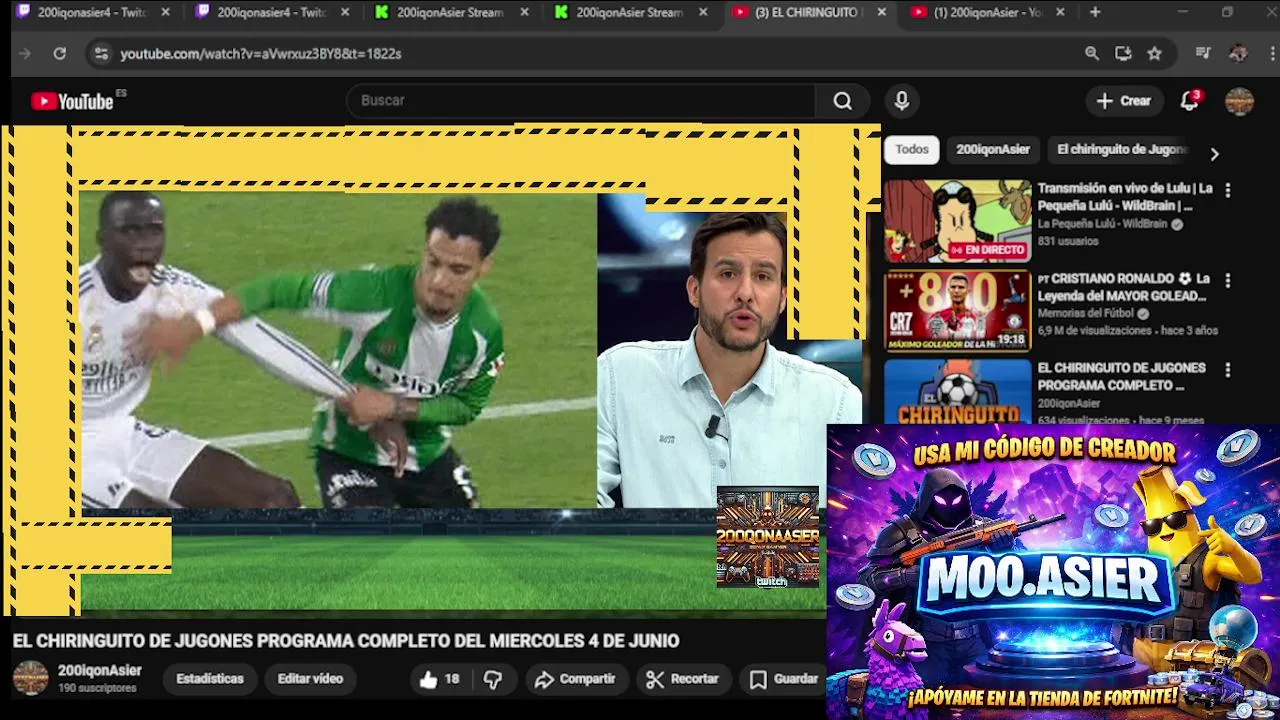
Task: Open options menu for Transmisión en vivo de Lulu video
Action: [1228, 190]
